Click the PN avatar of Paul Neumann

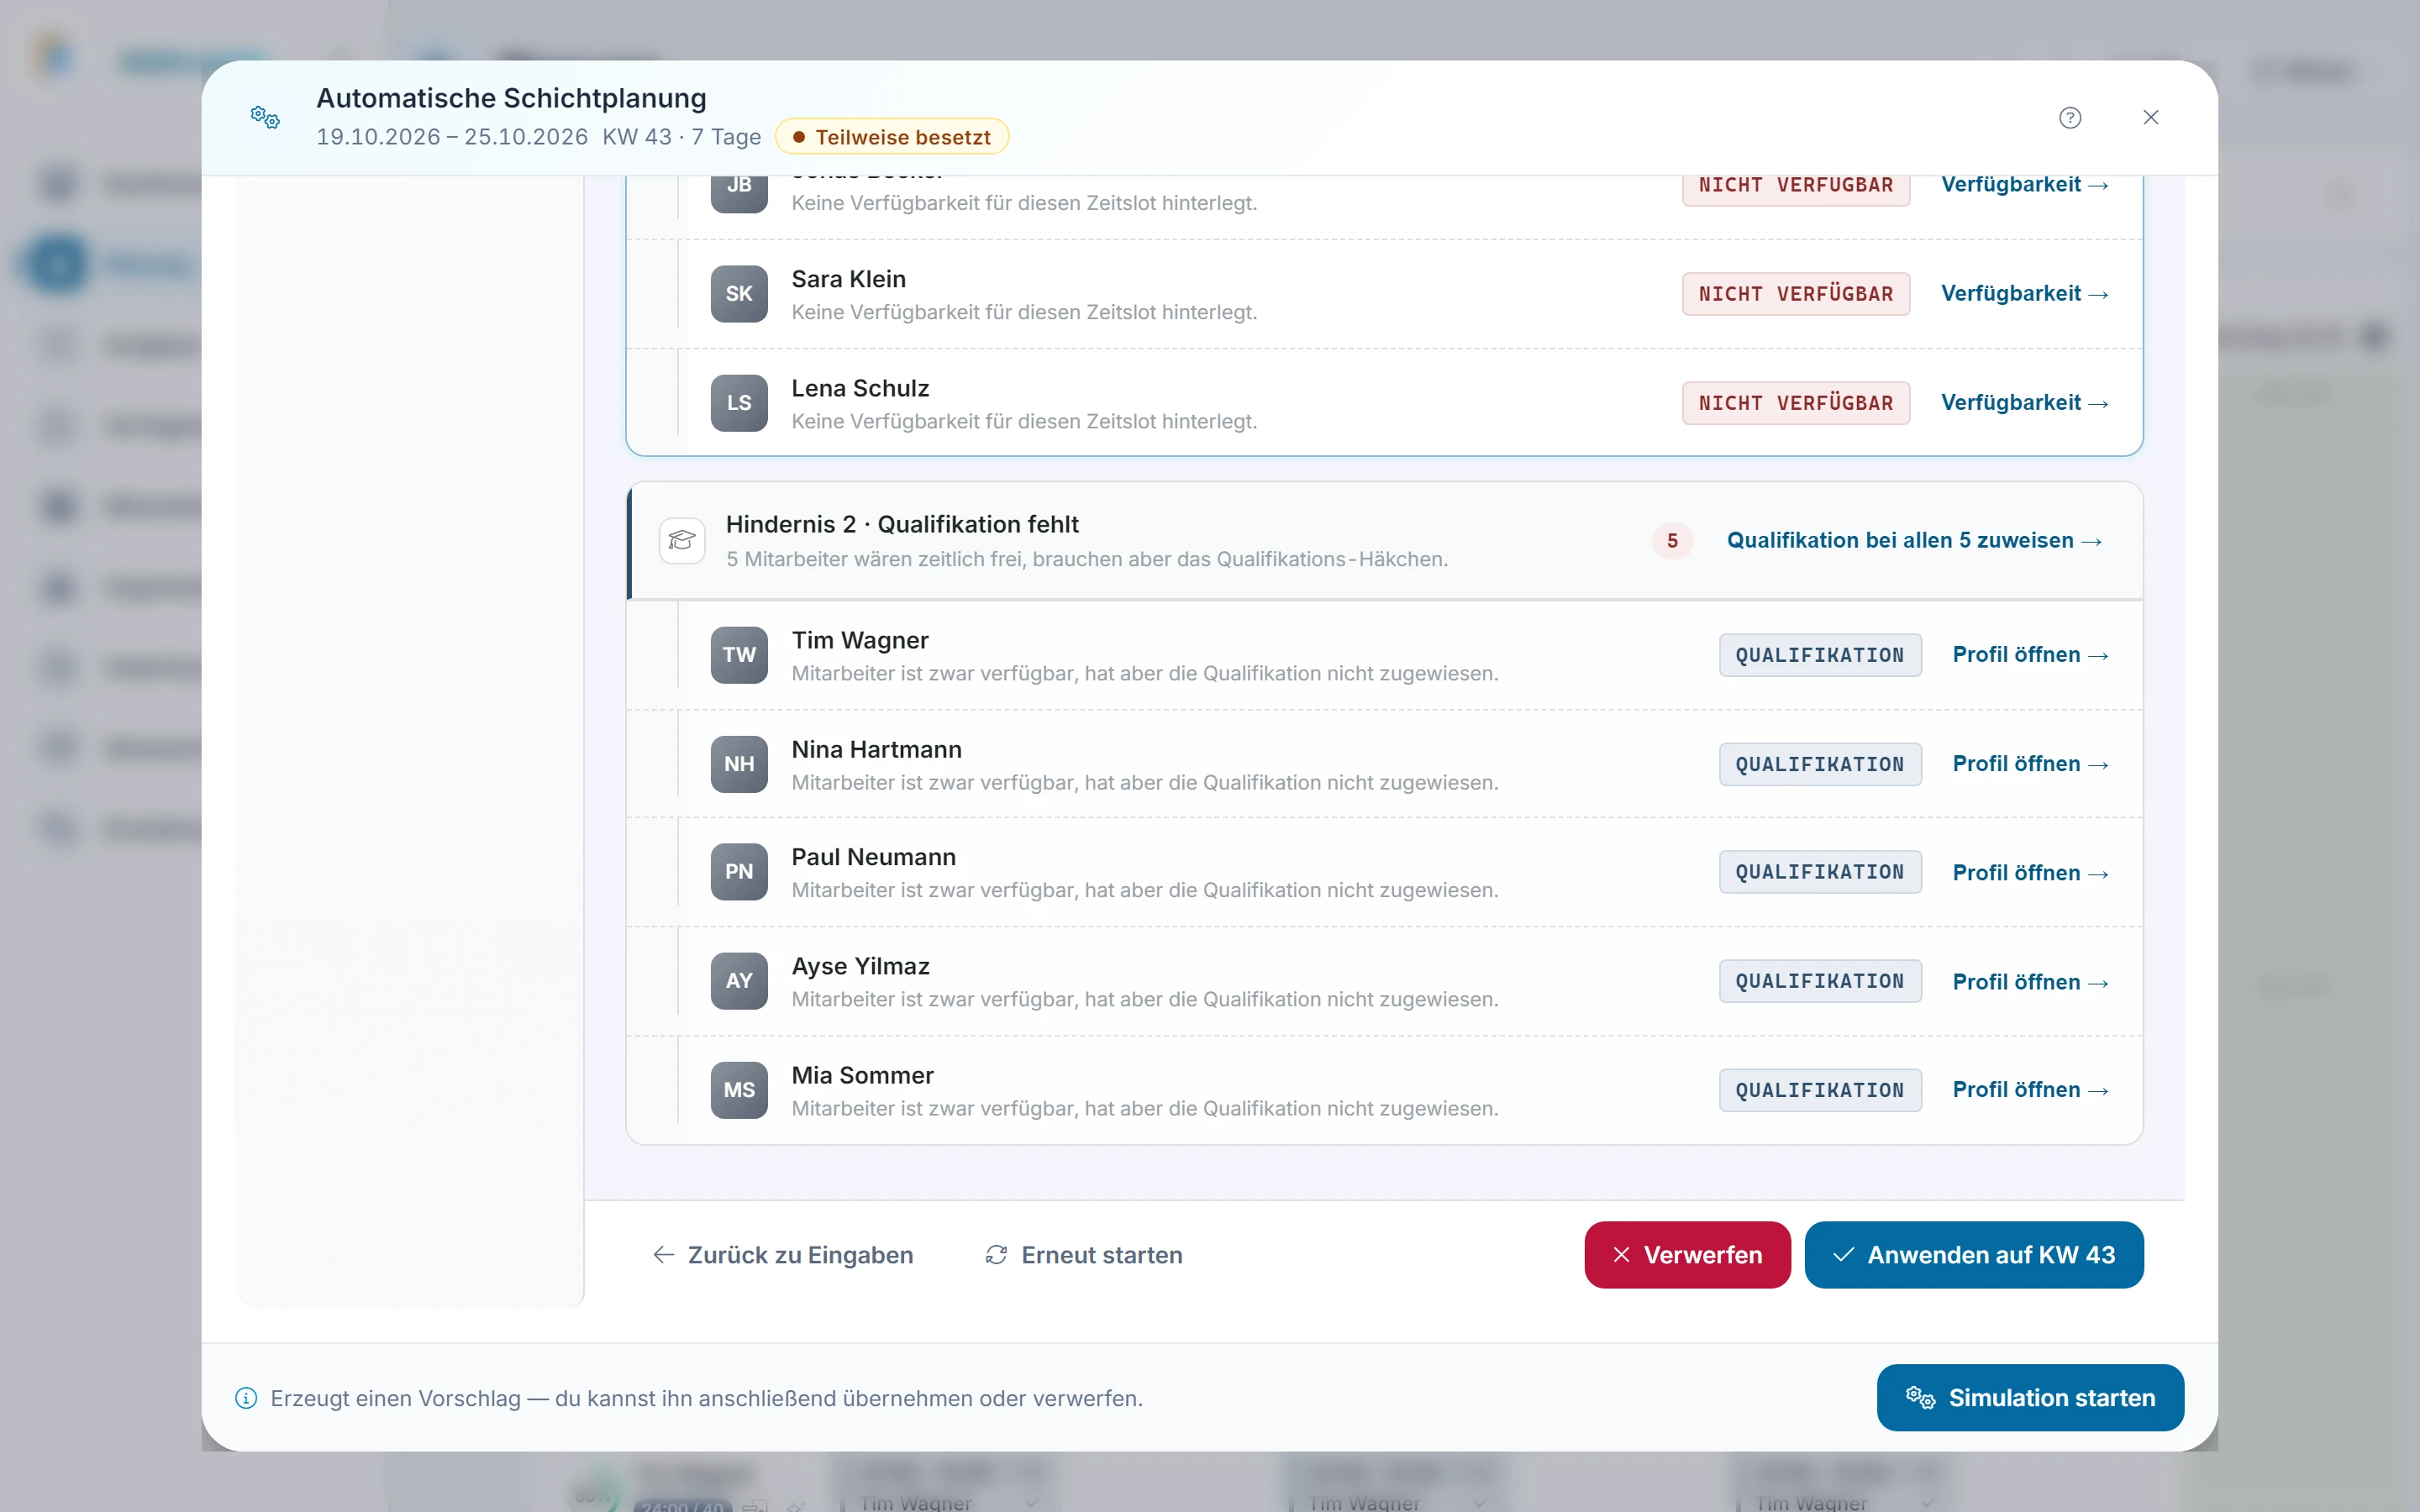[x=739, y=872]
